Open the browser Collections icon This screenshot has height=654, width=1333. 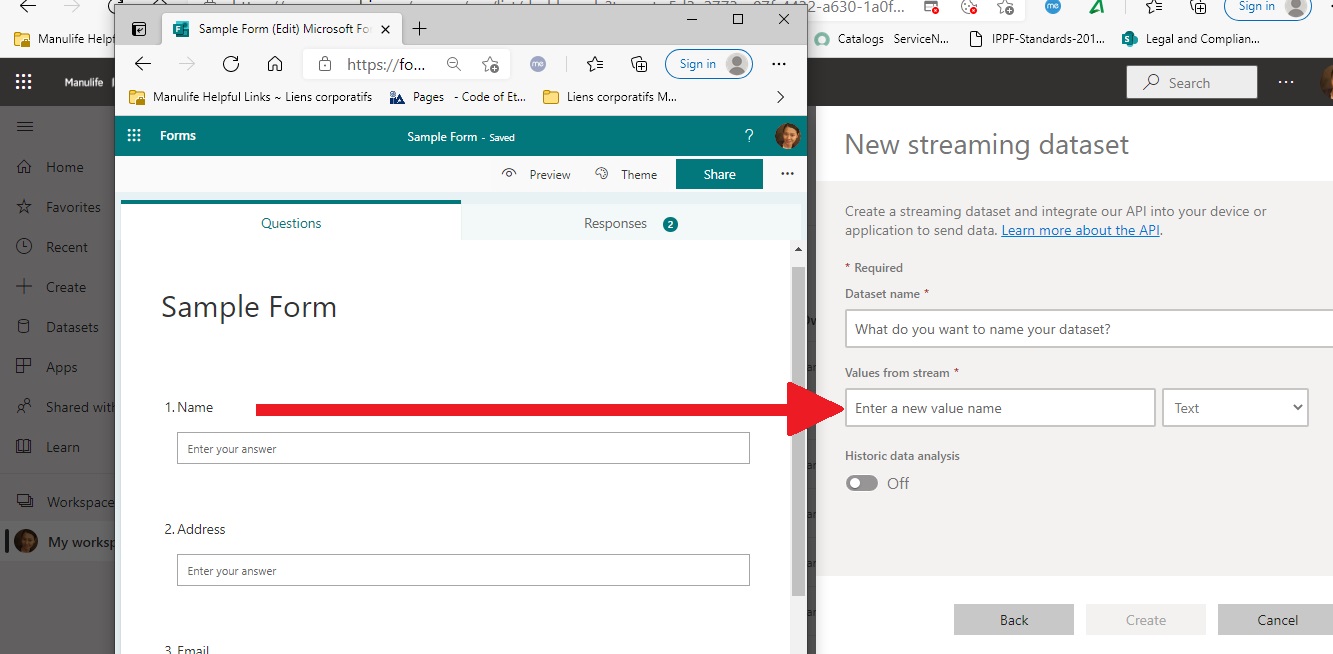638,63
